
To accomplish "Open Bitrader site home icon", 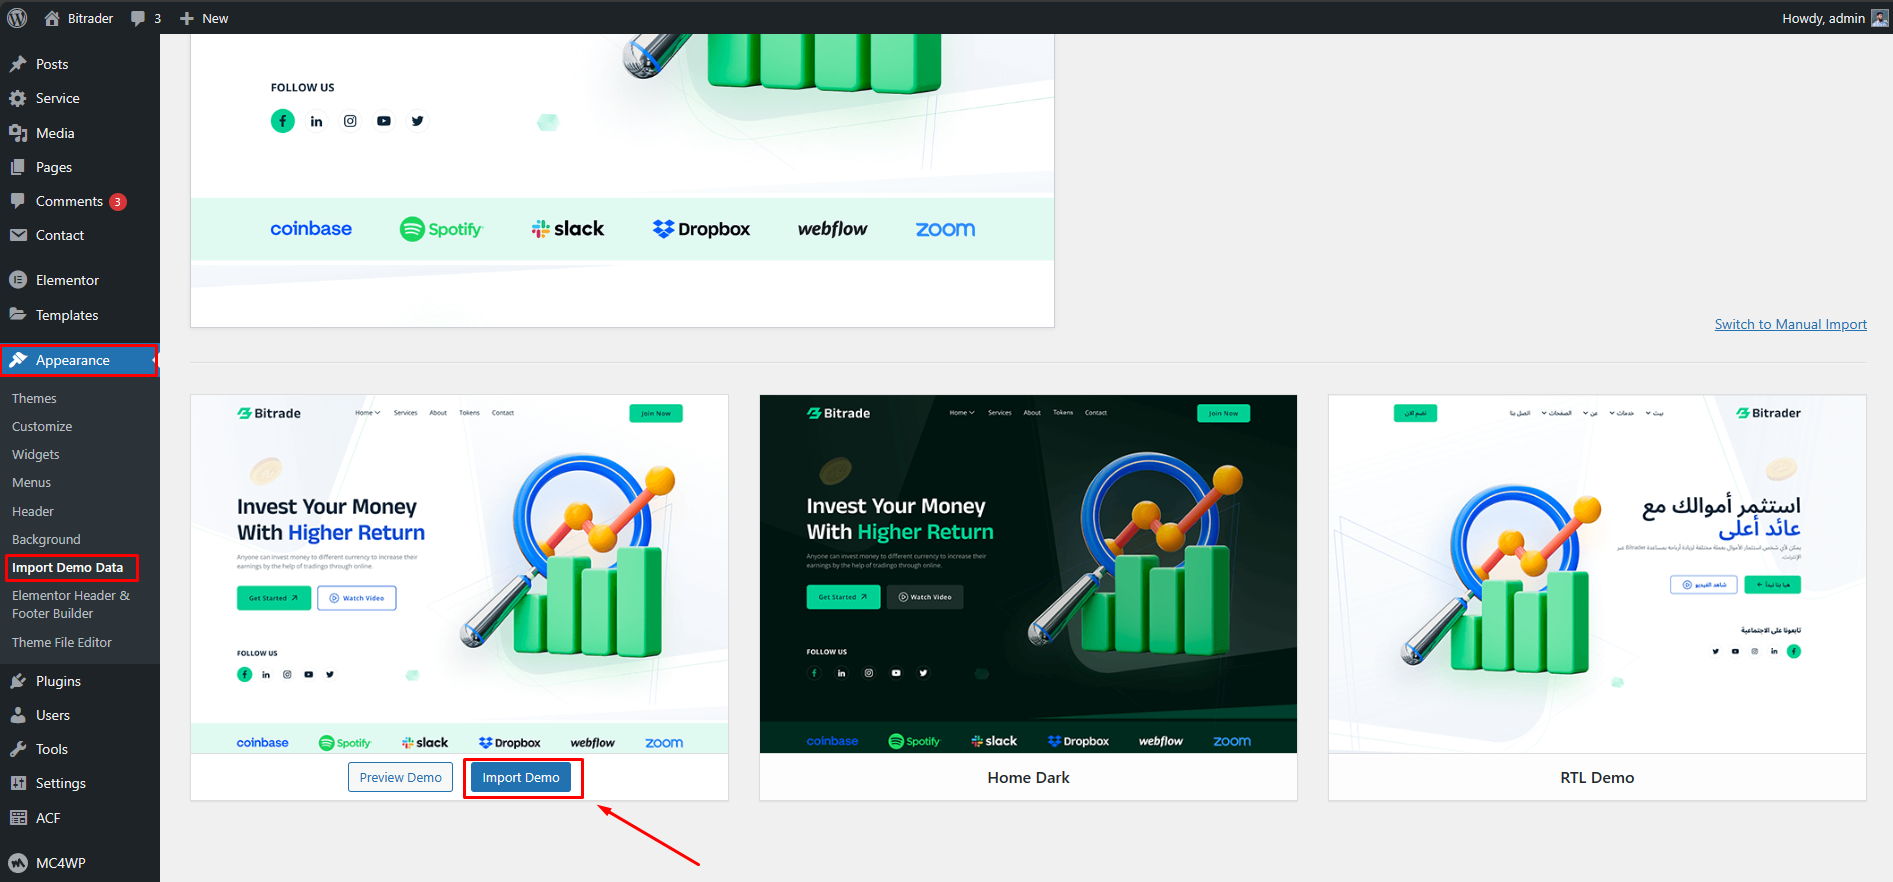I will click(x=53, y=18).
